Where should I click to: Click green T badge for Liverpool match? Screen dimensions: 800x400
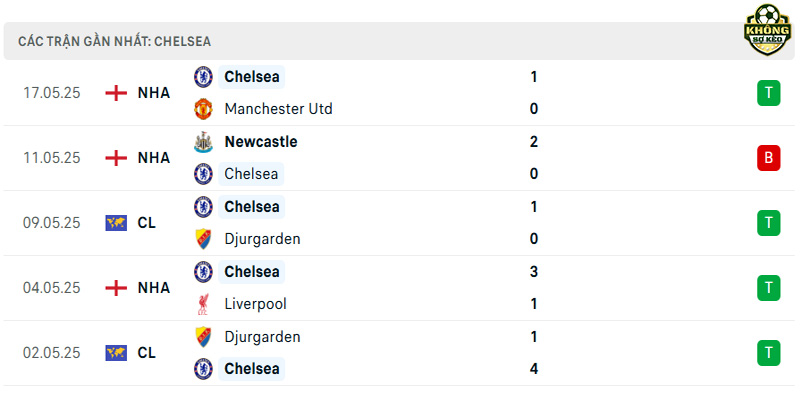tap(768, 288)
